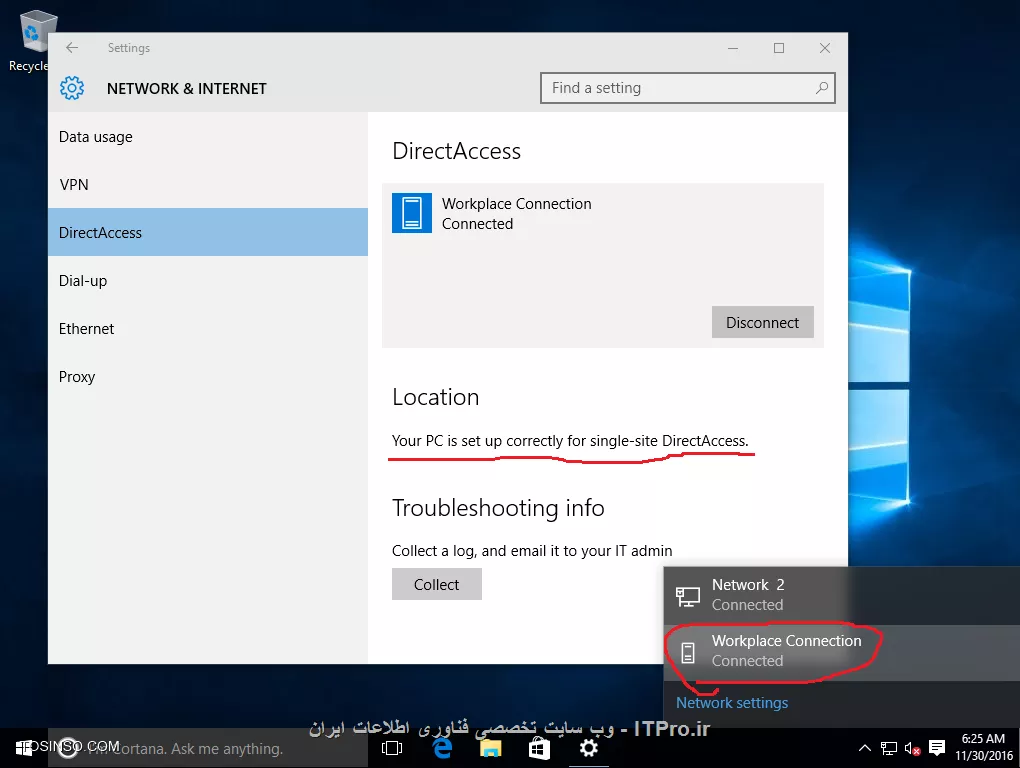Open Action Center notifications icon
This screenshot has height=768, width=1020.
click(x=937, y=748)
